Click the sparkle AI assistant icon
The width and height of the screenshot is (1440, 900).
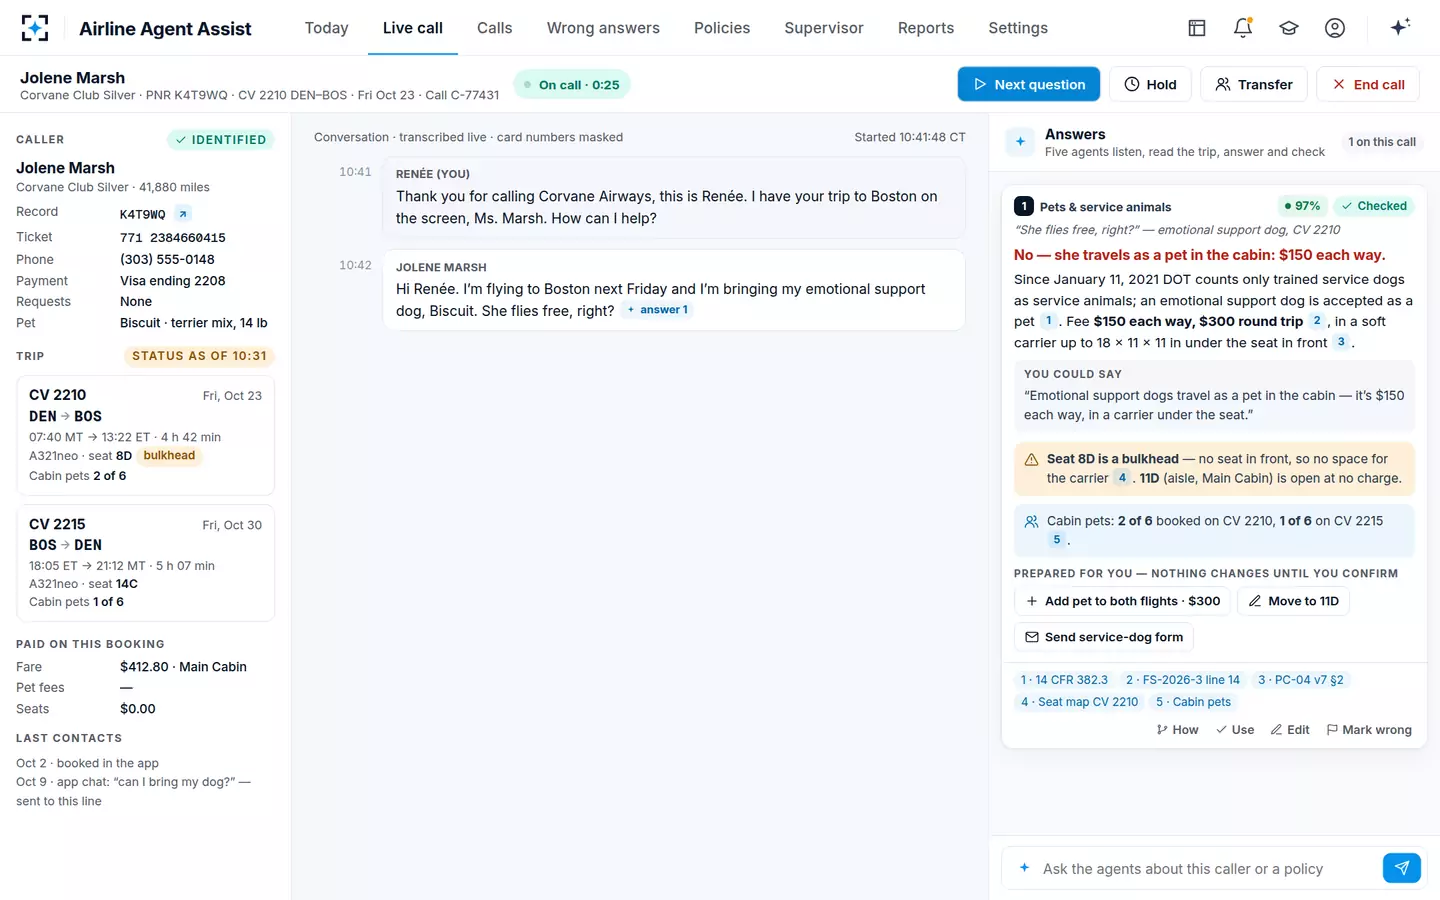point(1400,28)
